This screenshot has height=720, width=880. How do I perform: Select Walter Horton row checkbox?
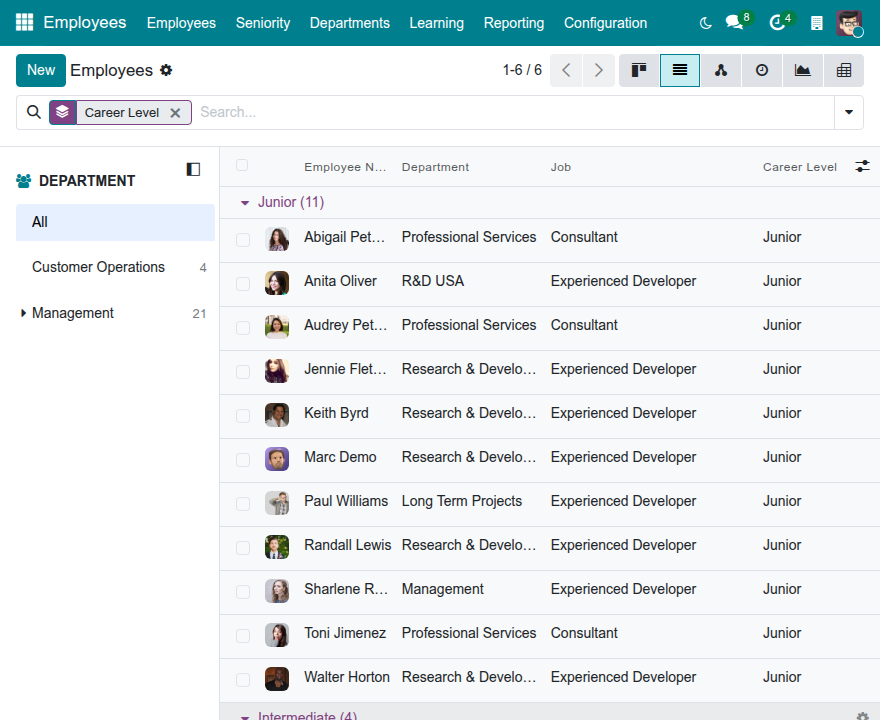(x=243, y=680)
